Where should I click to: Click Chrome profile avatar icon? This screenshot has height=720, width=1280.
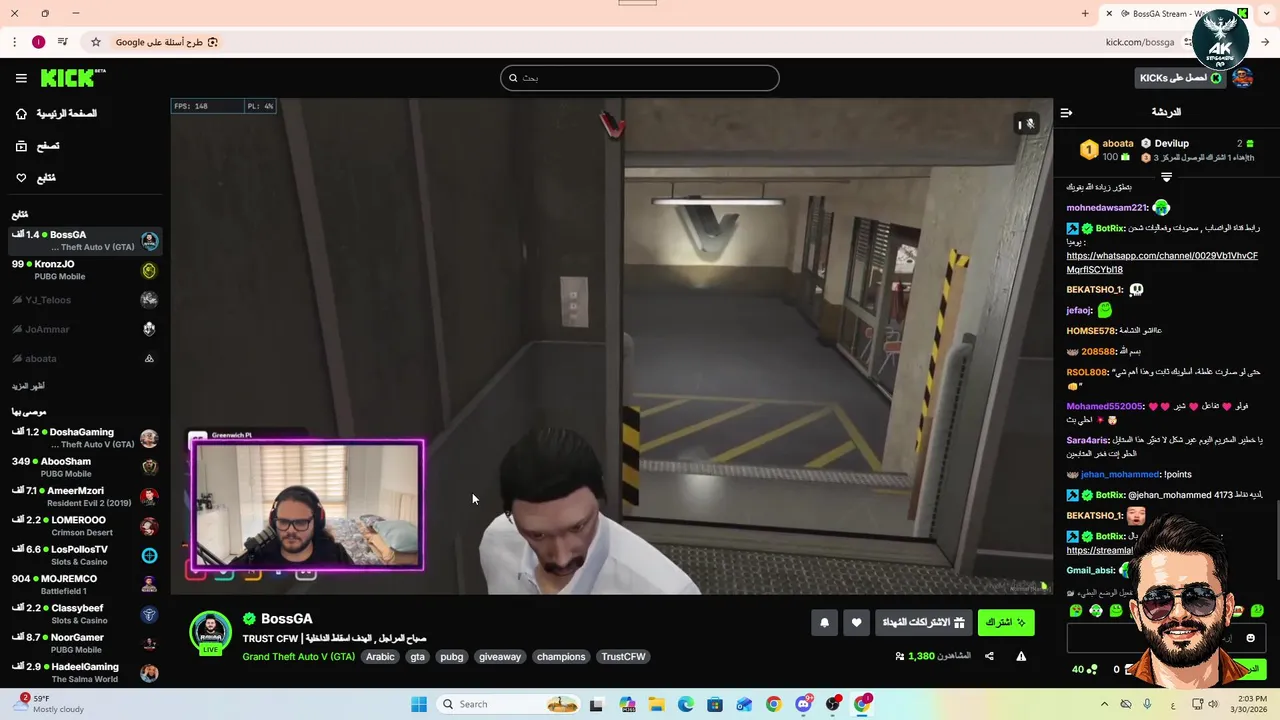pos(38,42)
